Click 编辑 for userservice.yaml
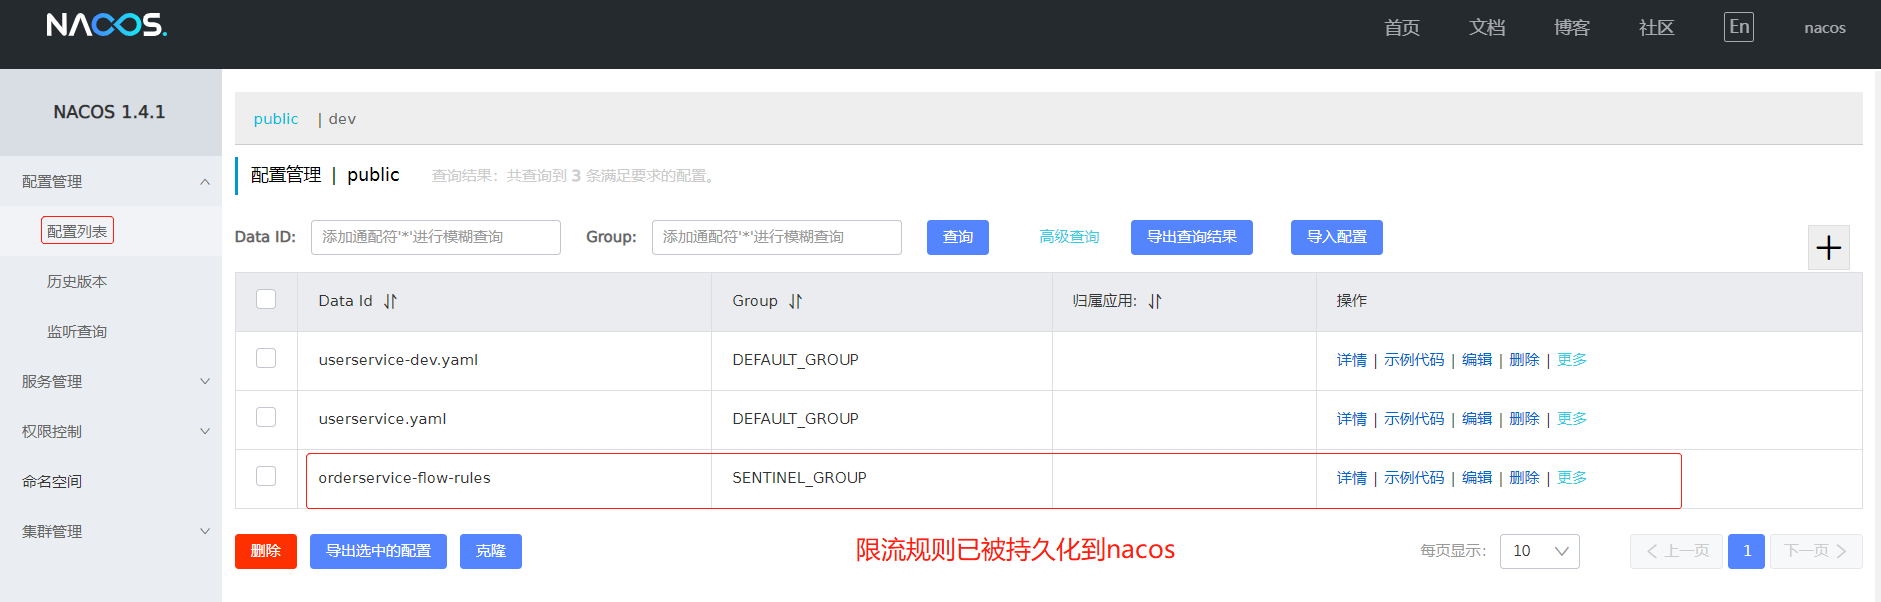This screenshot has height=602, width=1881. point(1477,419)
